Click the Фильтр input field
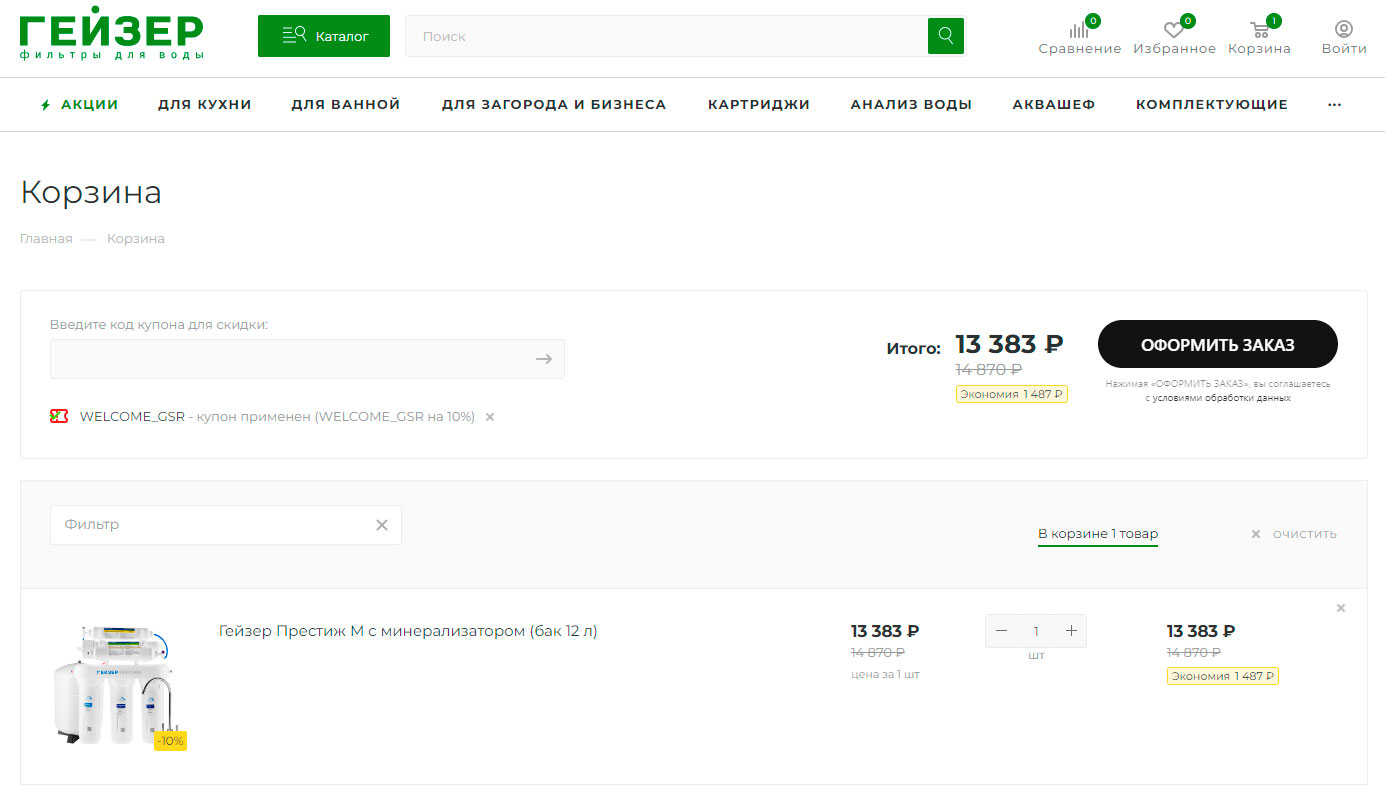The image size is (1385, 802). [x=225, y=525]
